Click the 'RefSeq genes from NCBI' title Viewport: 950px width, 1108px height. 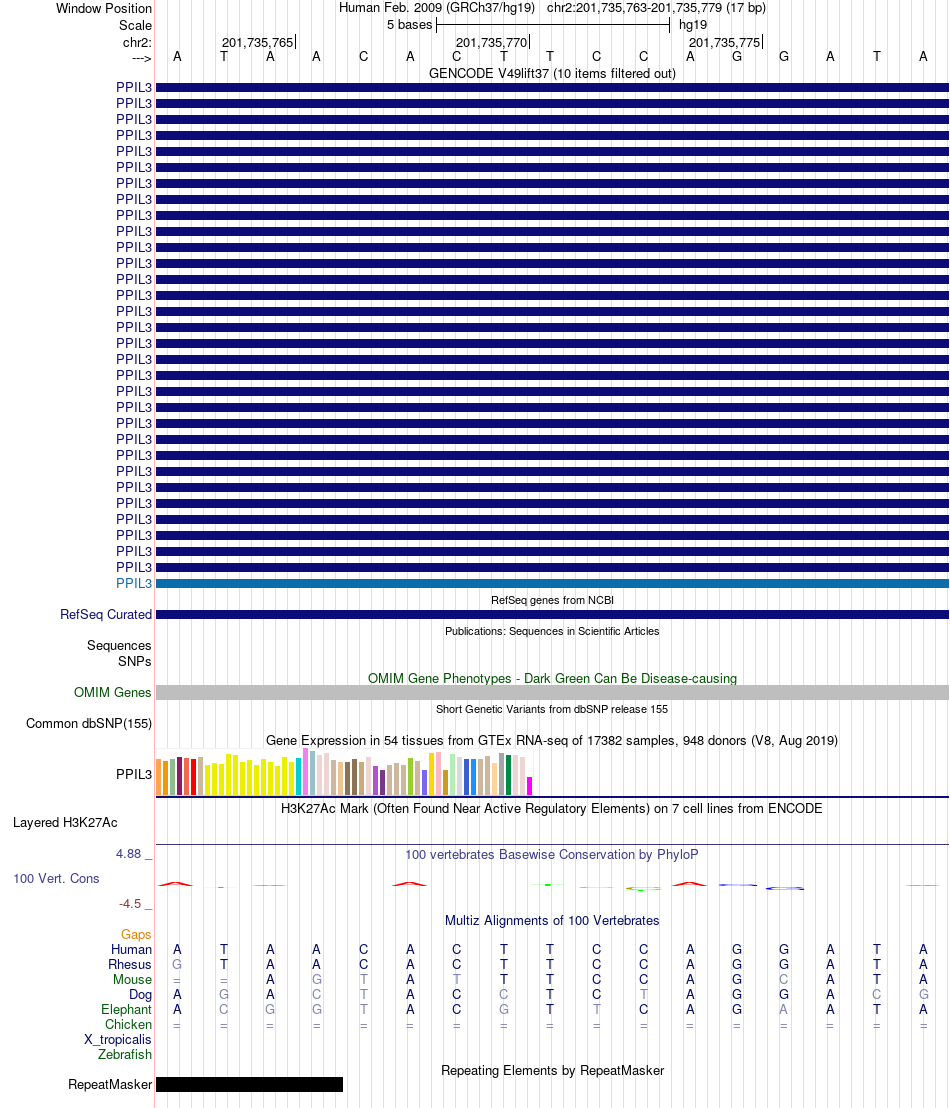(552, 601)
